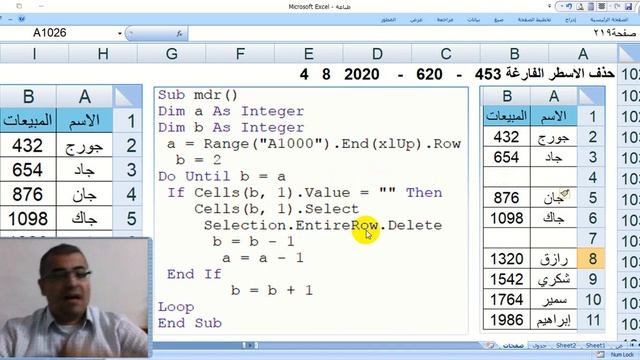This screenshot has width=640, height=360.
Task: Click the horizontal scrollbar thumb at bottom
Action: pyautogui.click(x=250, y=345)
